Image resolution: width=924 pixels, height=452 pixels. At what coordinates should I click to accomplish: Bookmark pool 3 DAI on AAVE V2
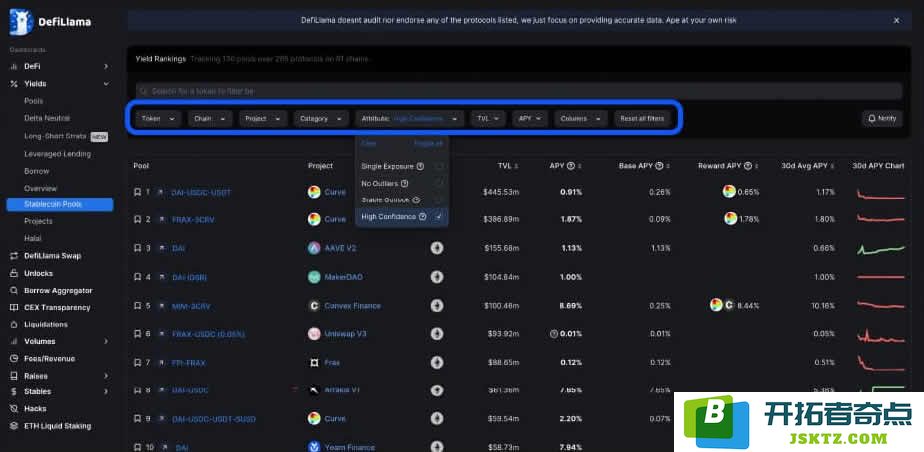(137, 248)
